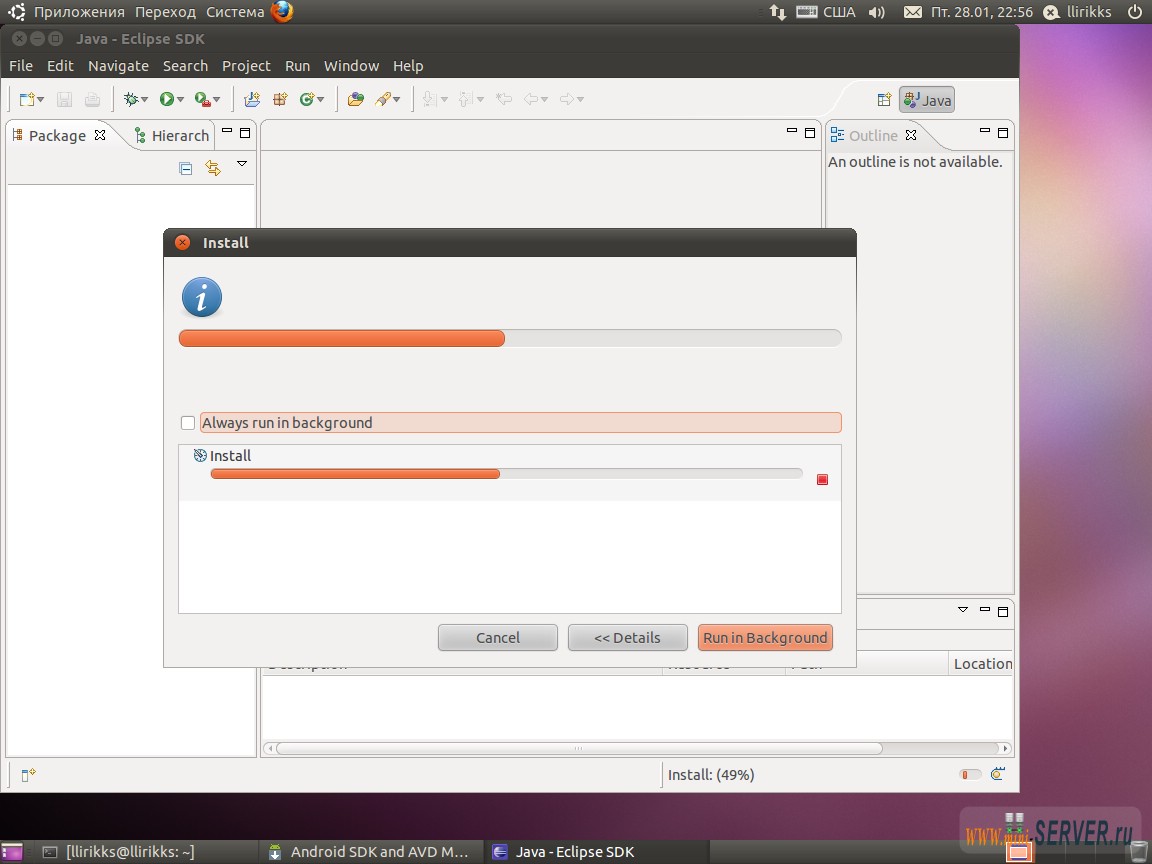Click the Location column header
This screenshot has height=864, width=1152.
point(982,663)
